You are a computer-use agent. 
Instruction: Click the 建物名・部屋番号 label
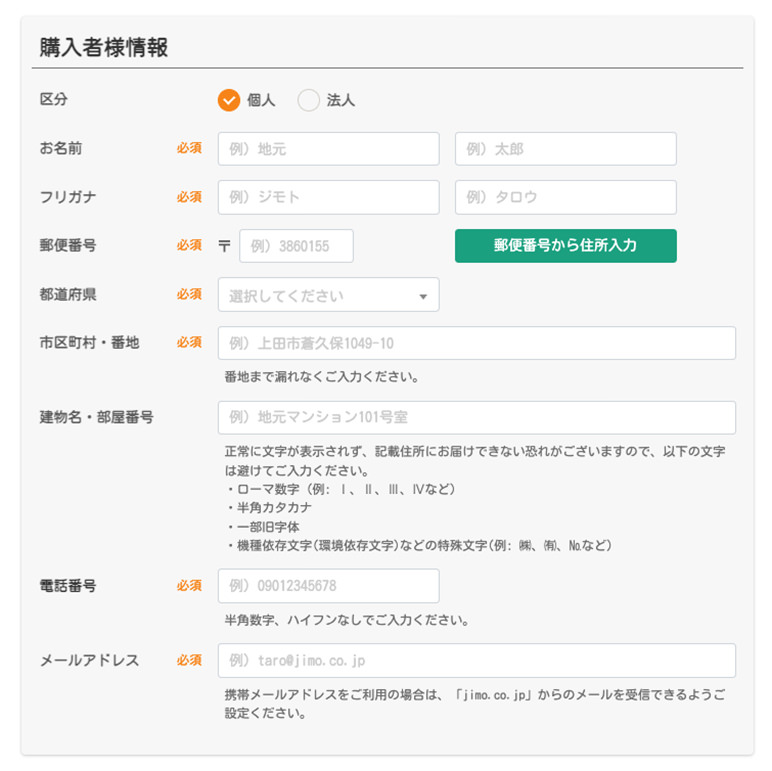(x=96, y=417)
